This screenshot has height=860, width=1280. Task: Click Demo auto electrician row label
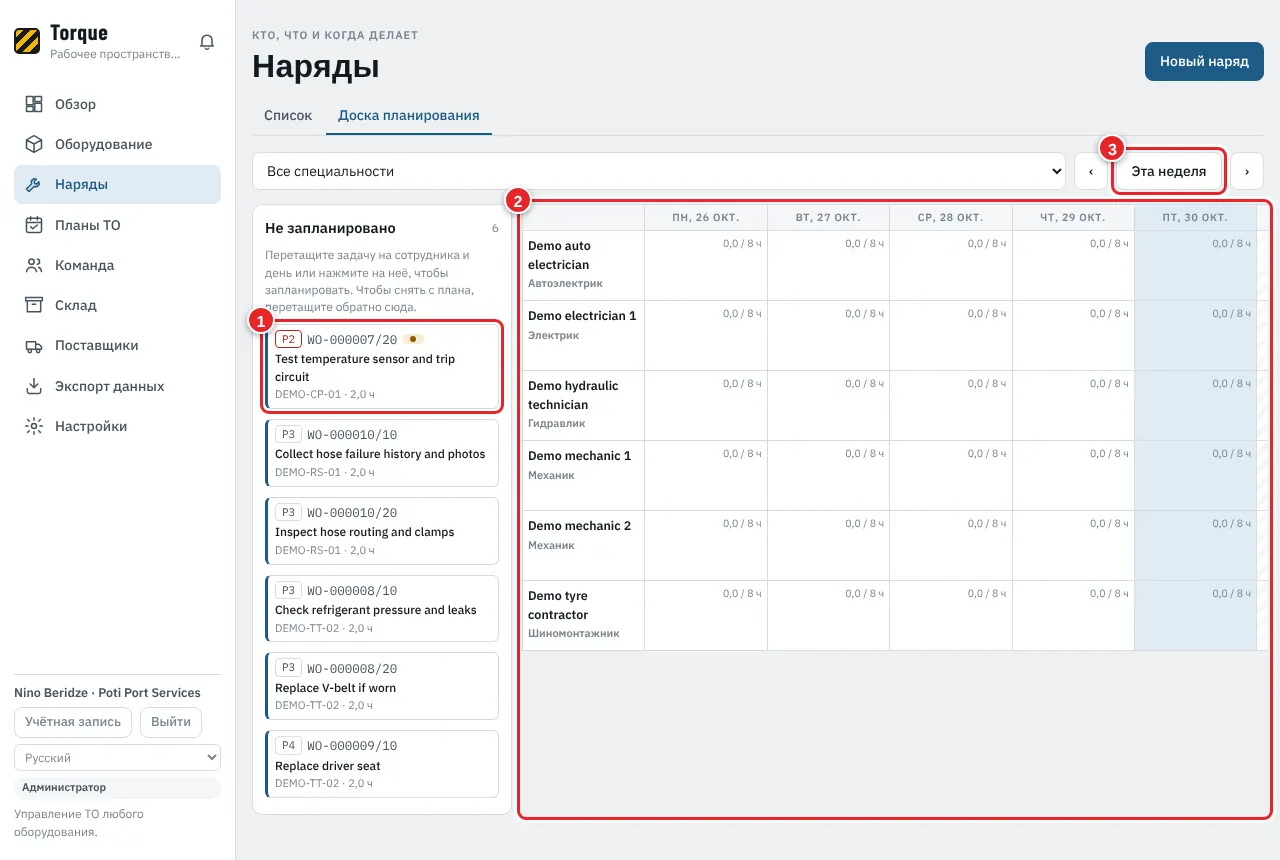(584, 265)
